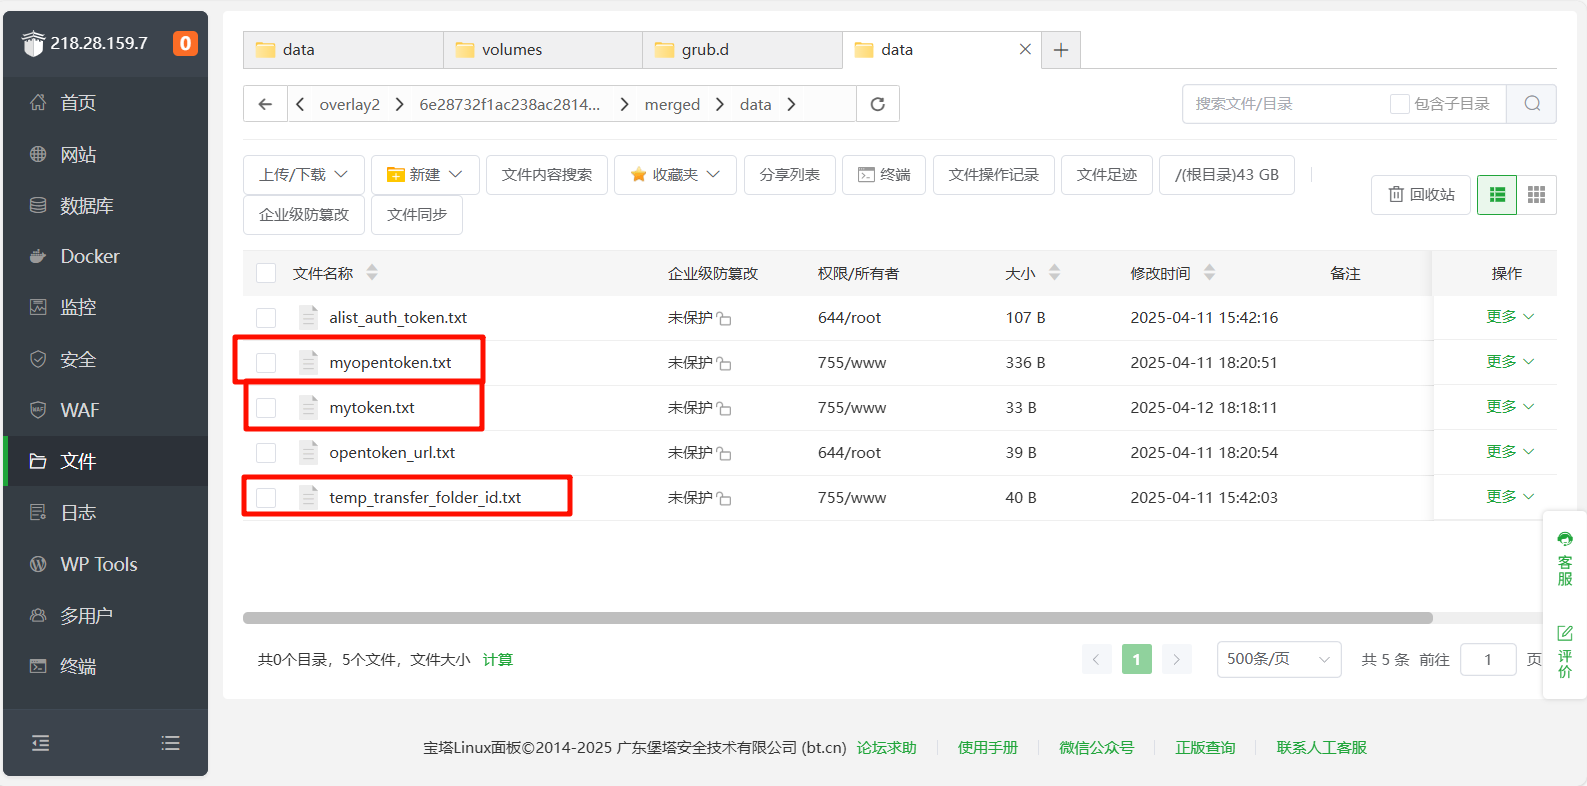
Task: Open the Monitoring section
Action: click(x=105, y=307)
